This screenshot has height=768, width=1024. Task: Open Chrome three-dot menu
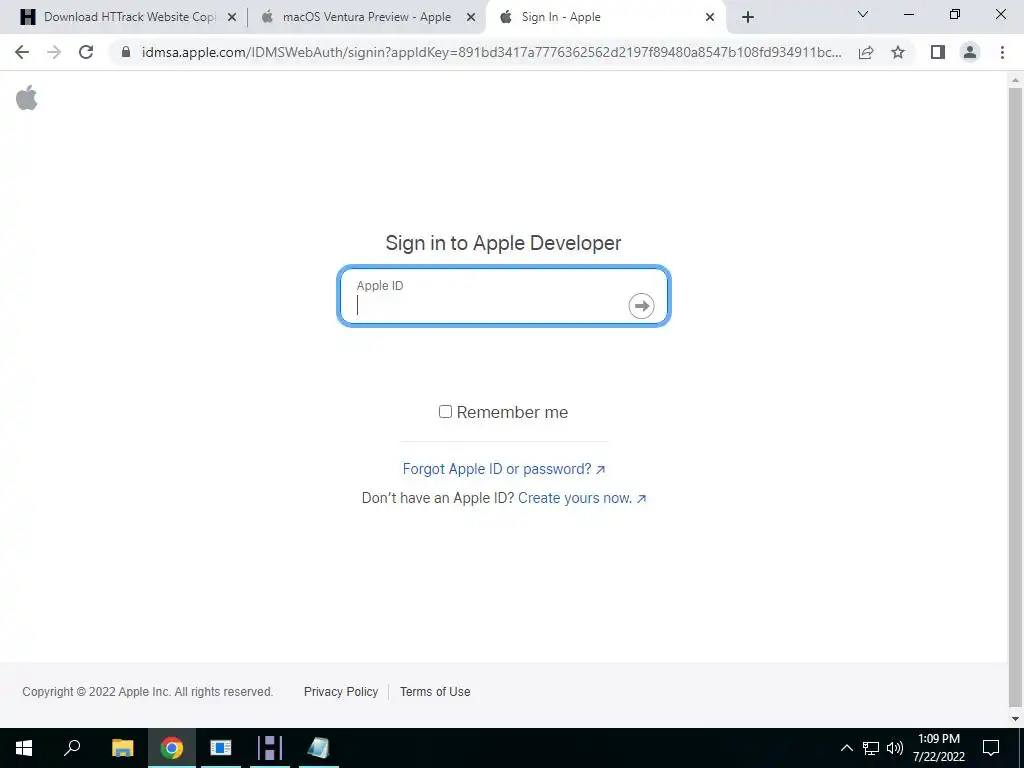click(1002, 52)
